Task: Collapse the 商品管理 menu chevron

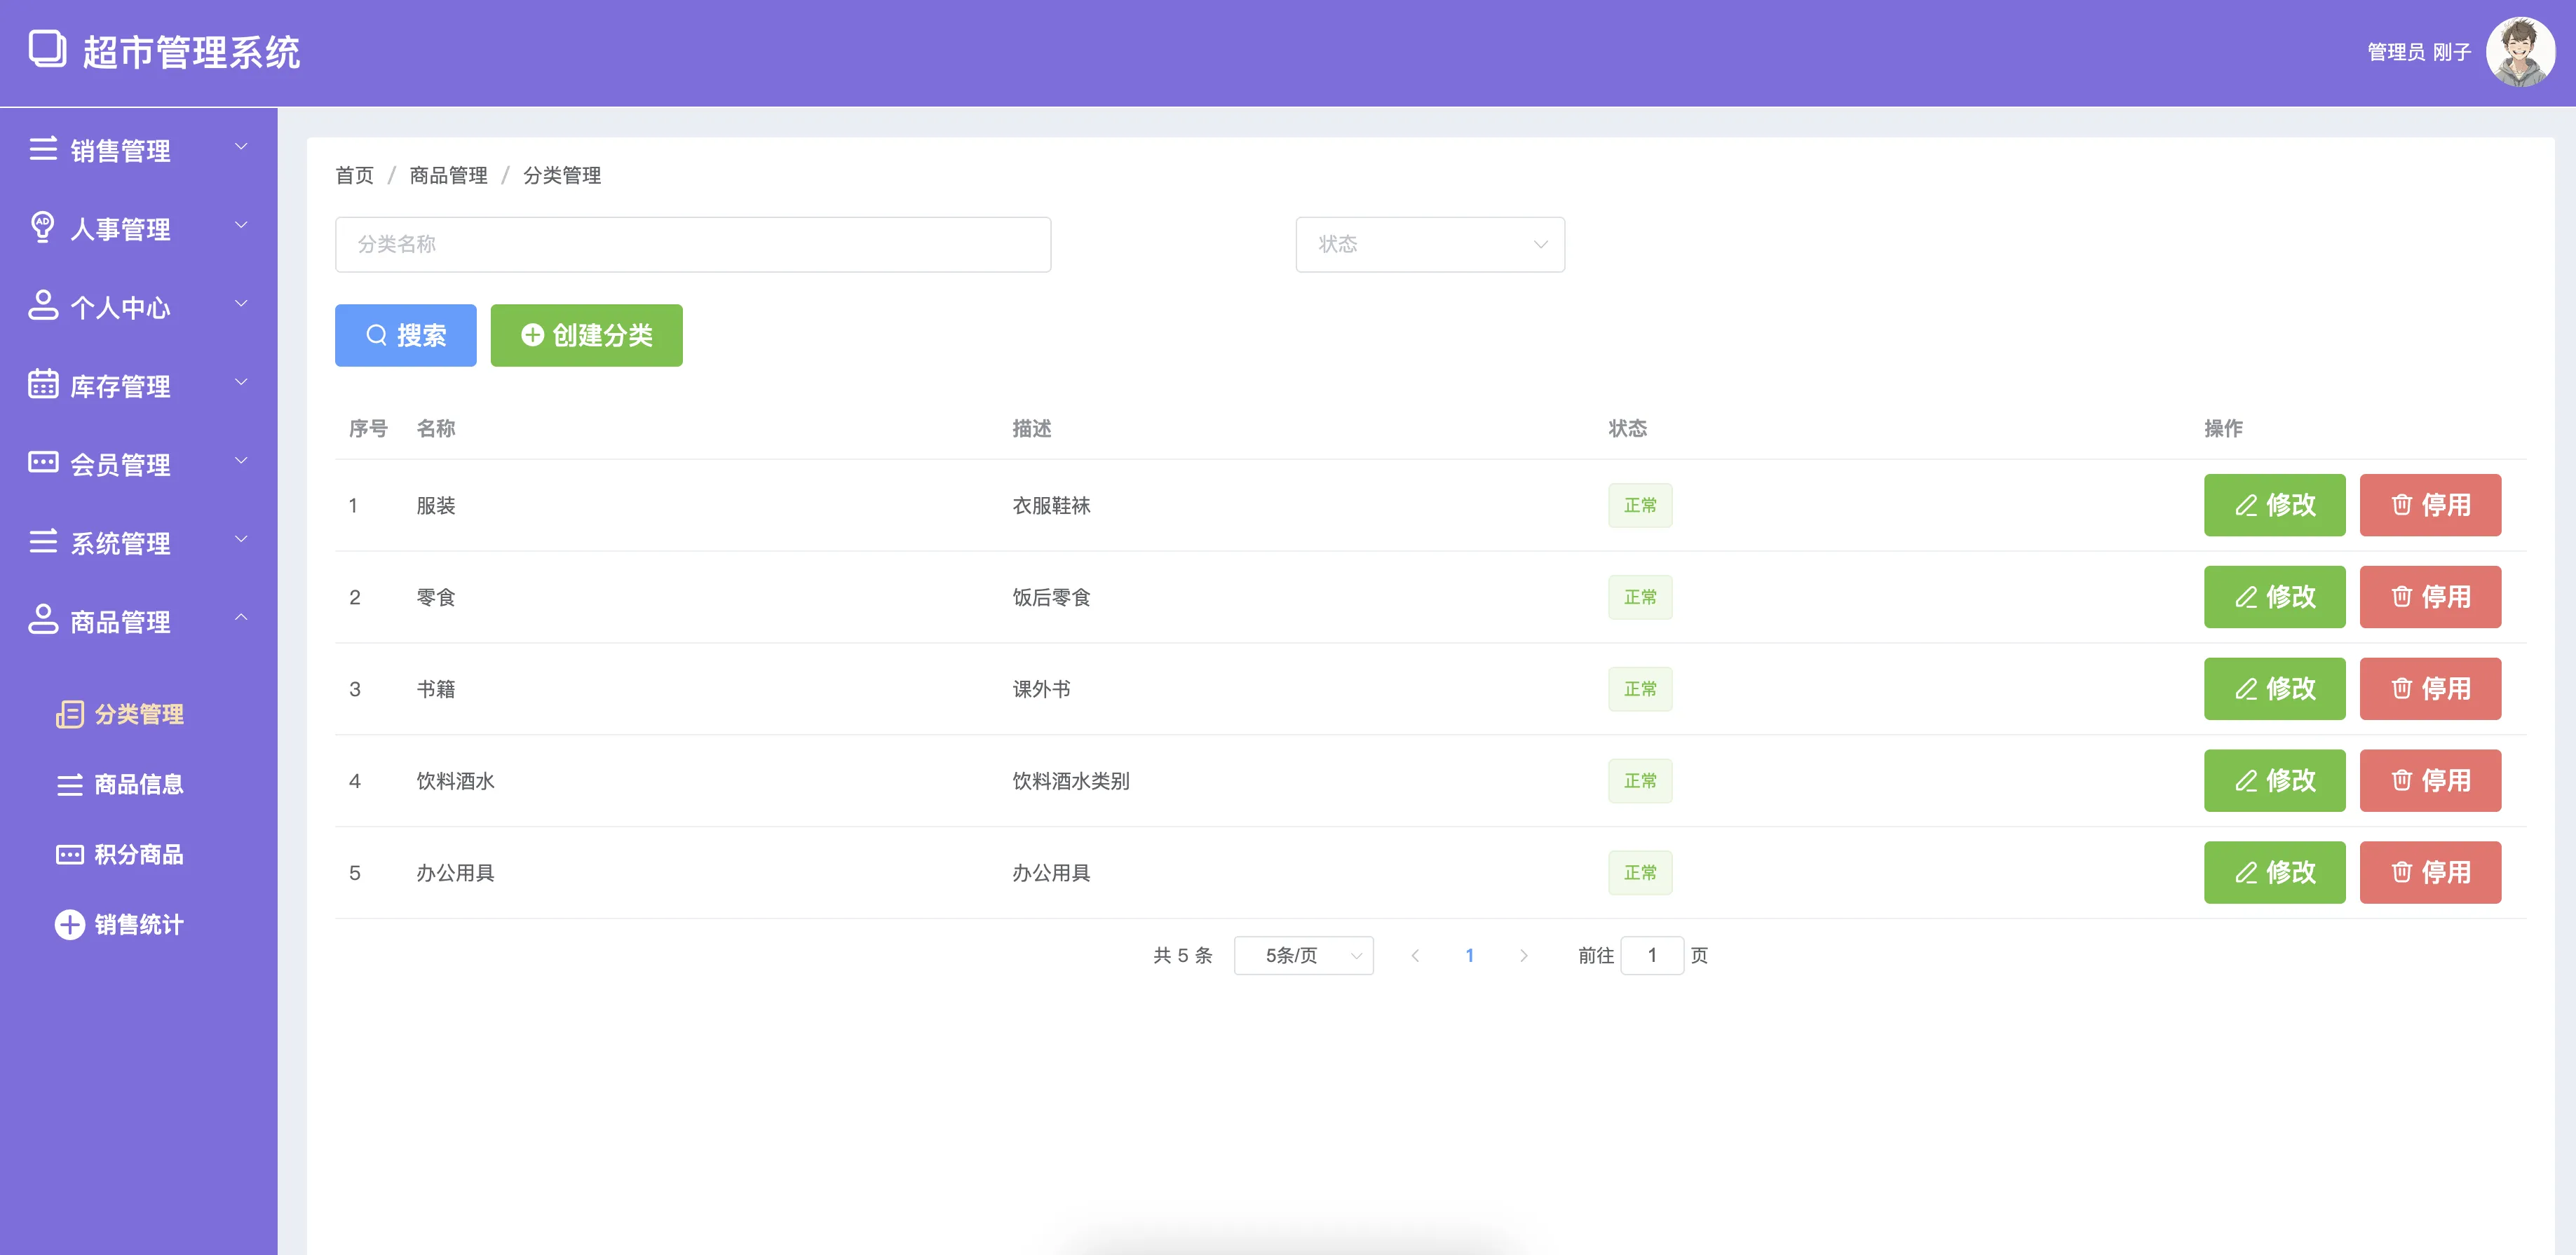Action: 241,618
